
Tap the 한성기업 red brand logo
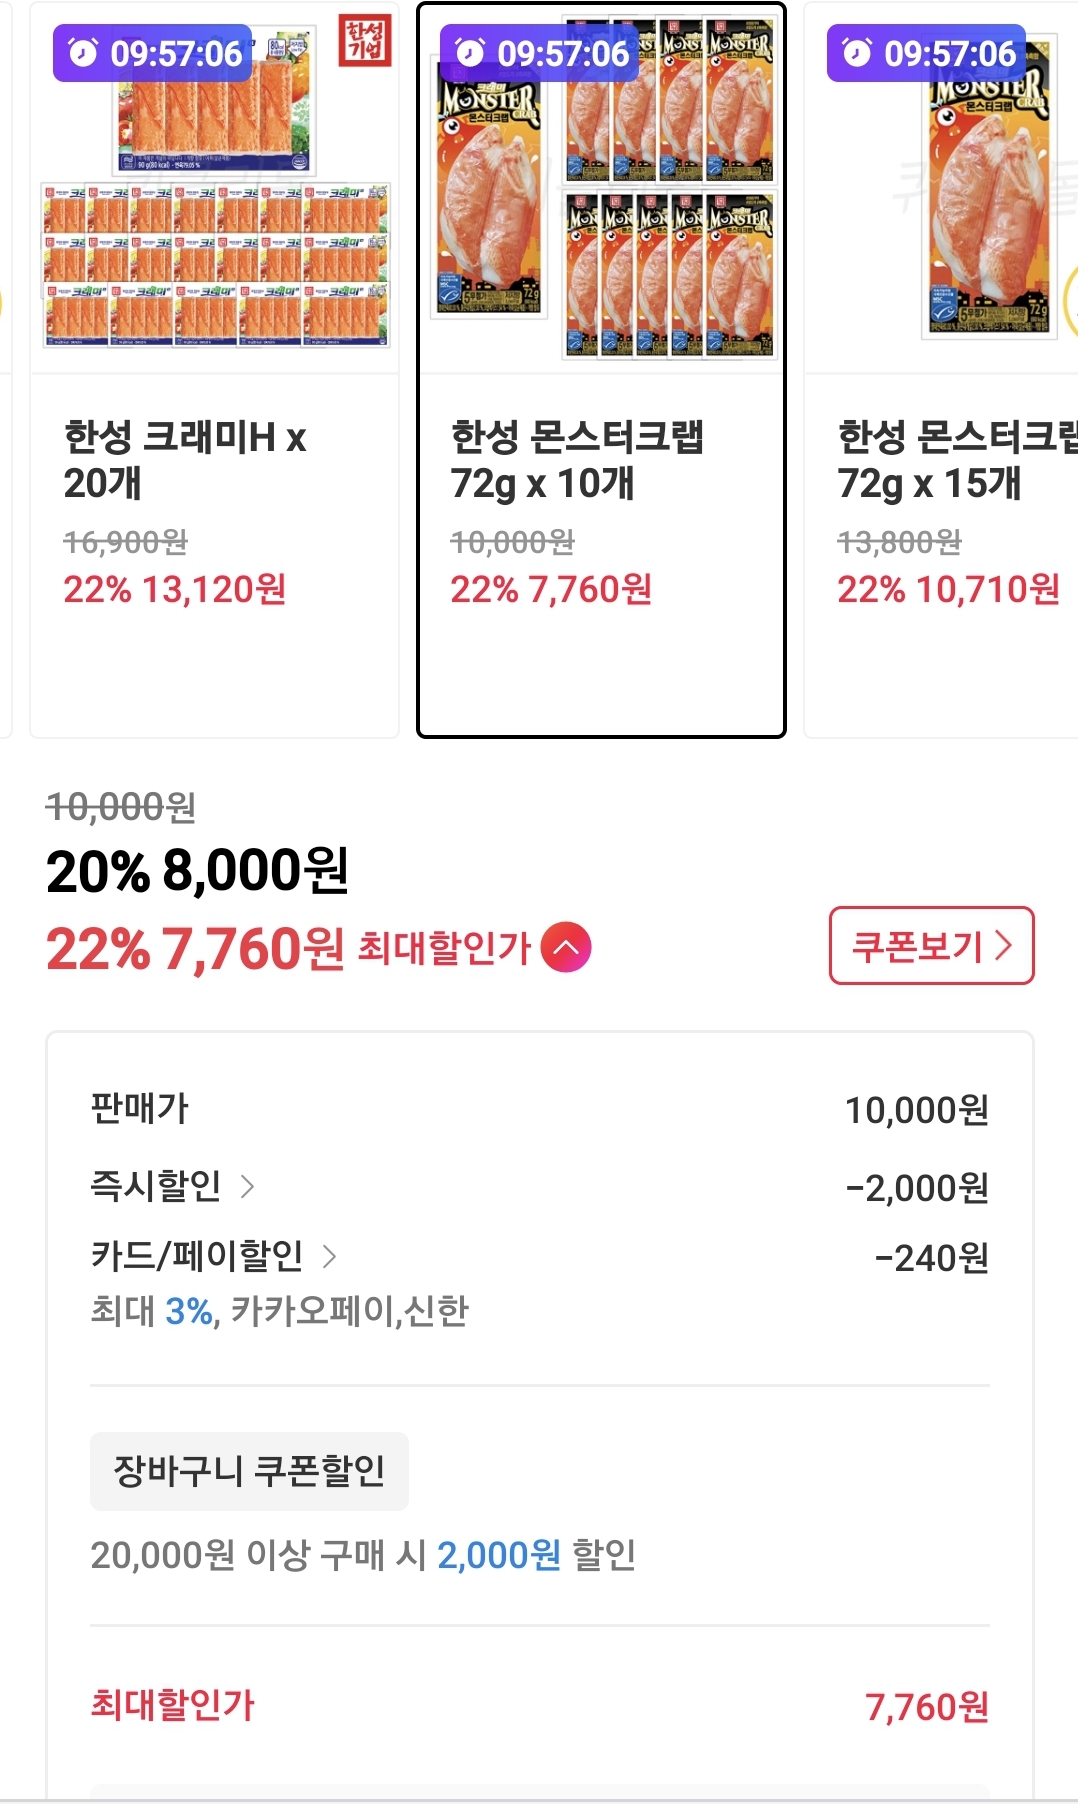(365, 41)
